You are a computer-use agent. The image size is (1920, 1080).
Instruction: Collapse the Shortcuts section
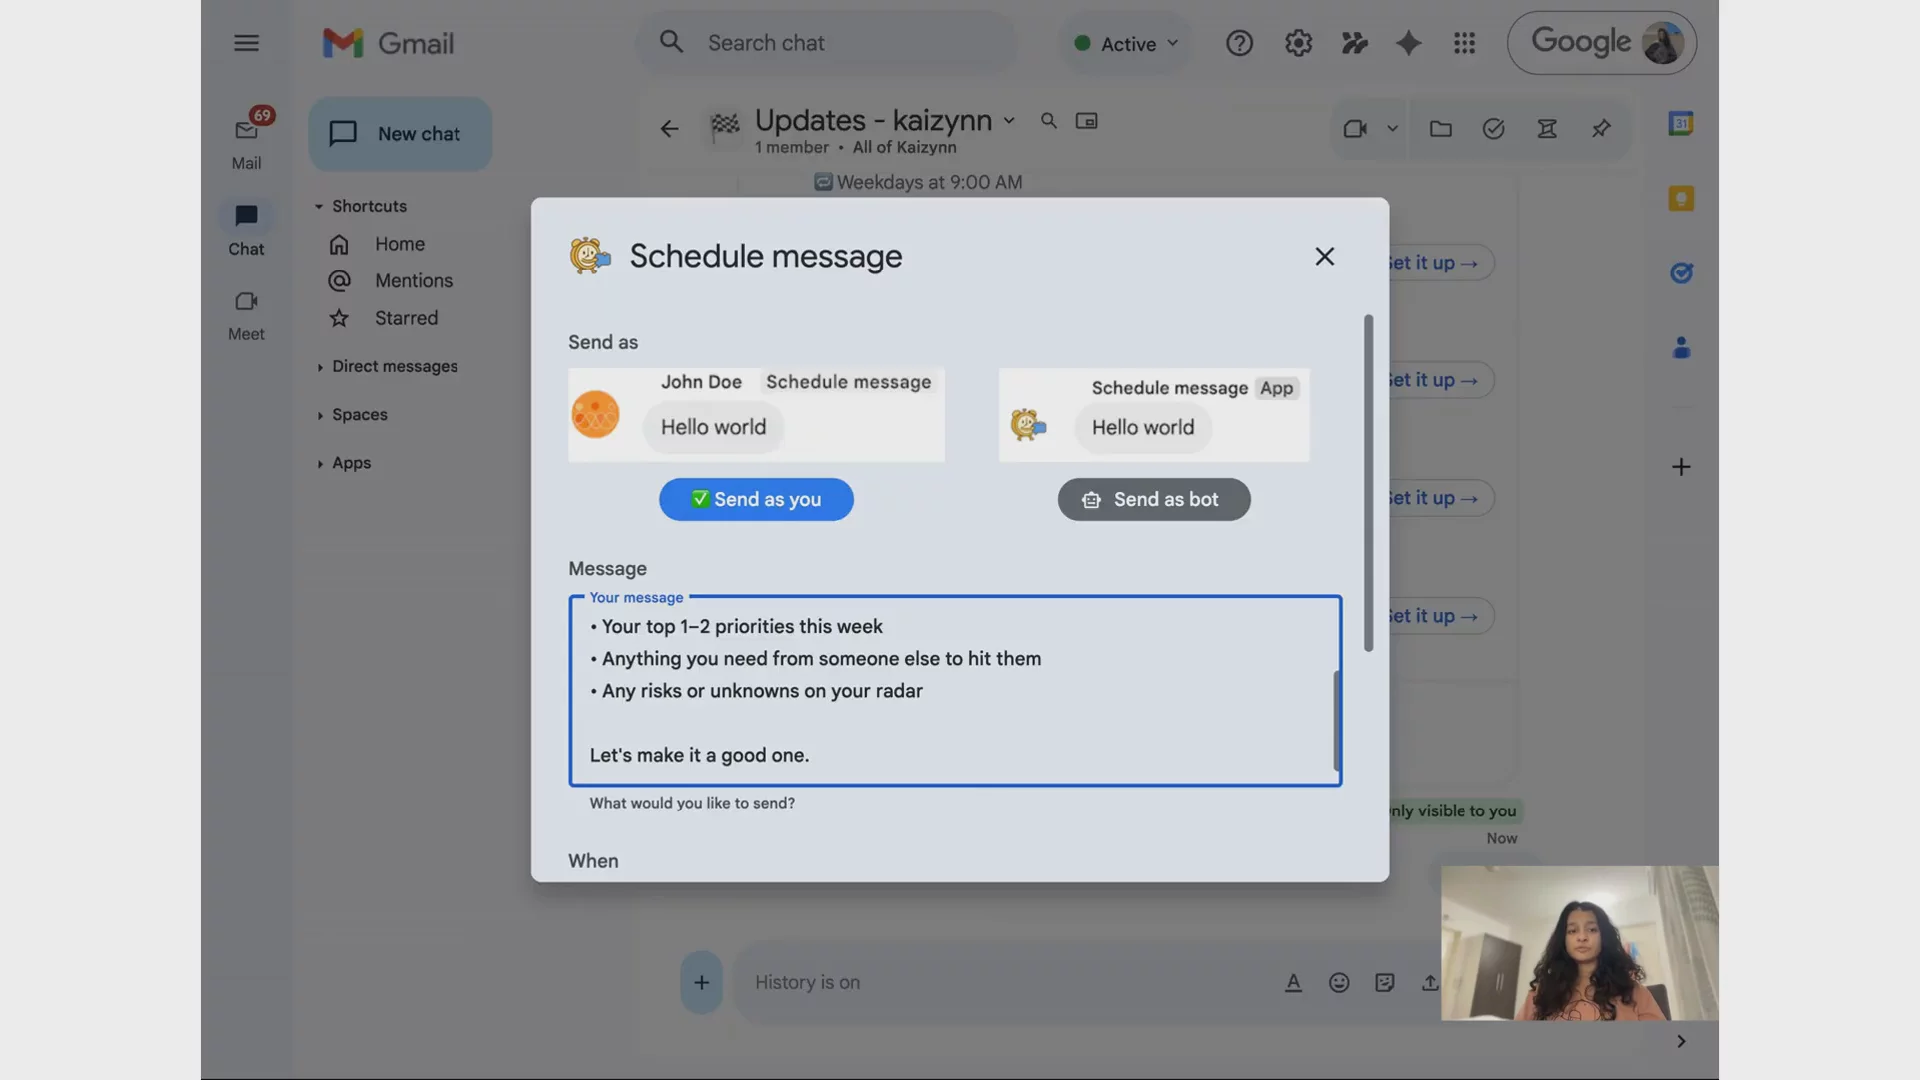[x=319, y=206]
